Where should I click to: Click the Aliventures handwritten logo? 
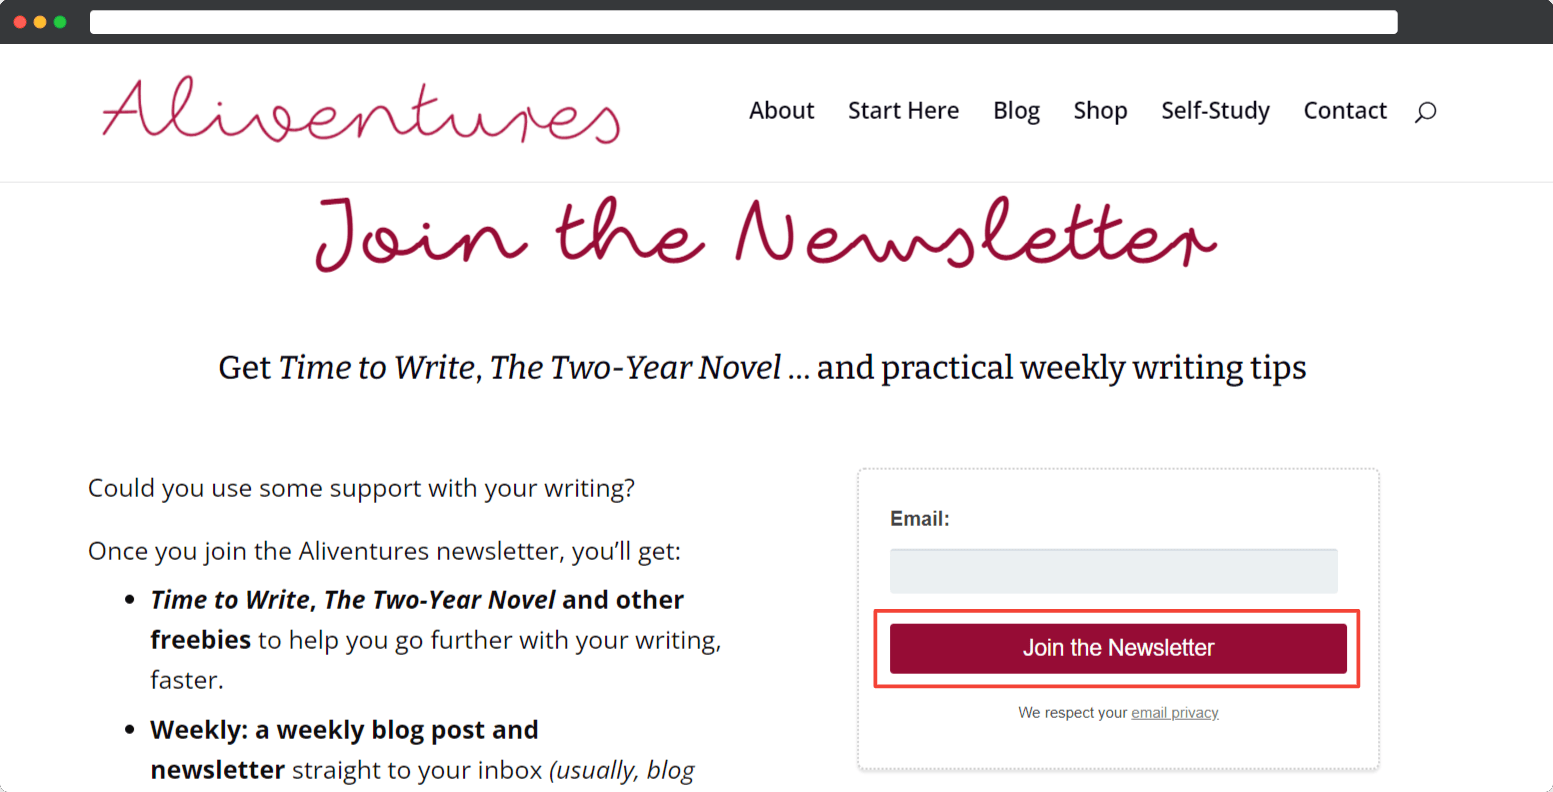coord(361,110)
